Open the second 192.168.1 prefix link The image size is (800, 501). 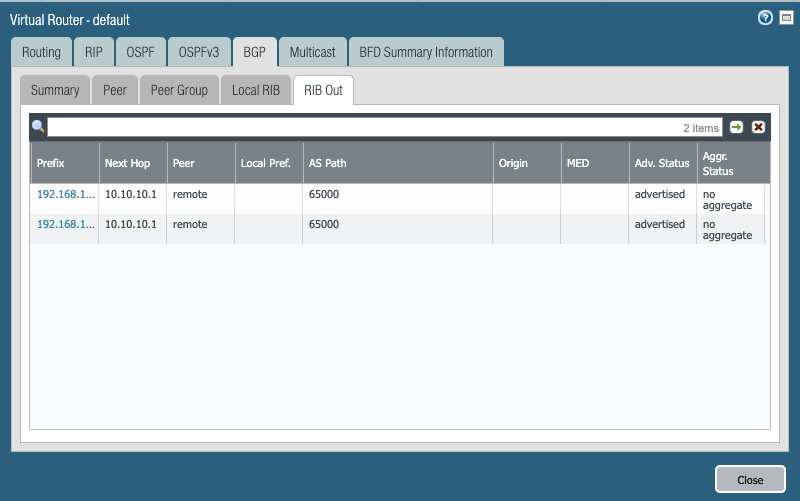pos(65,225)
